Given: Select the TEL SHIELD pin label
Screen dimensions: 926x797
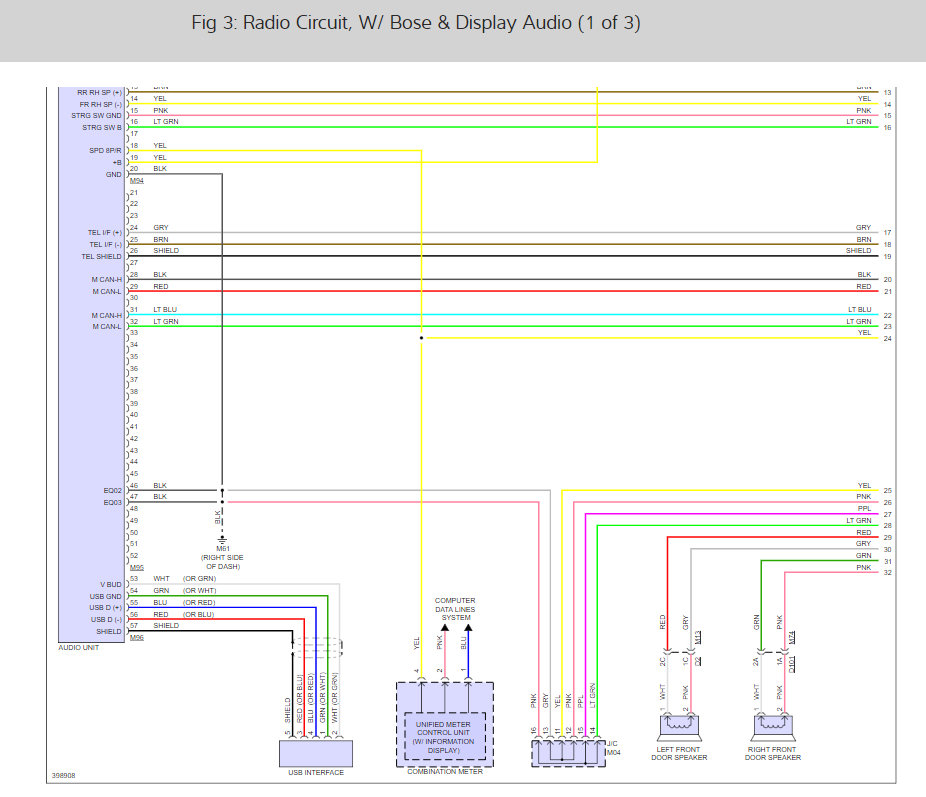Looking at the screenshot, I should 101,257.
